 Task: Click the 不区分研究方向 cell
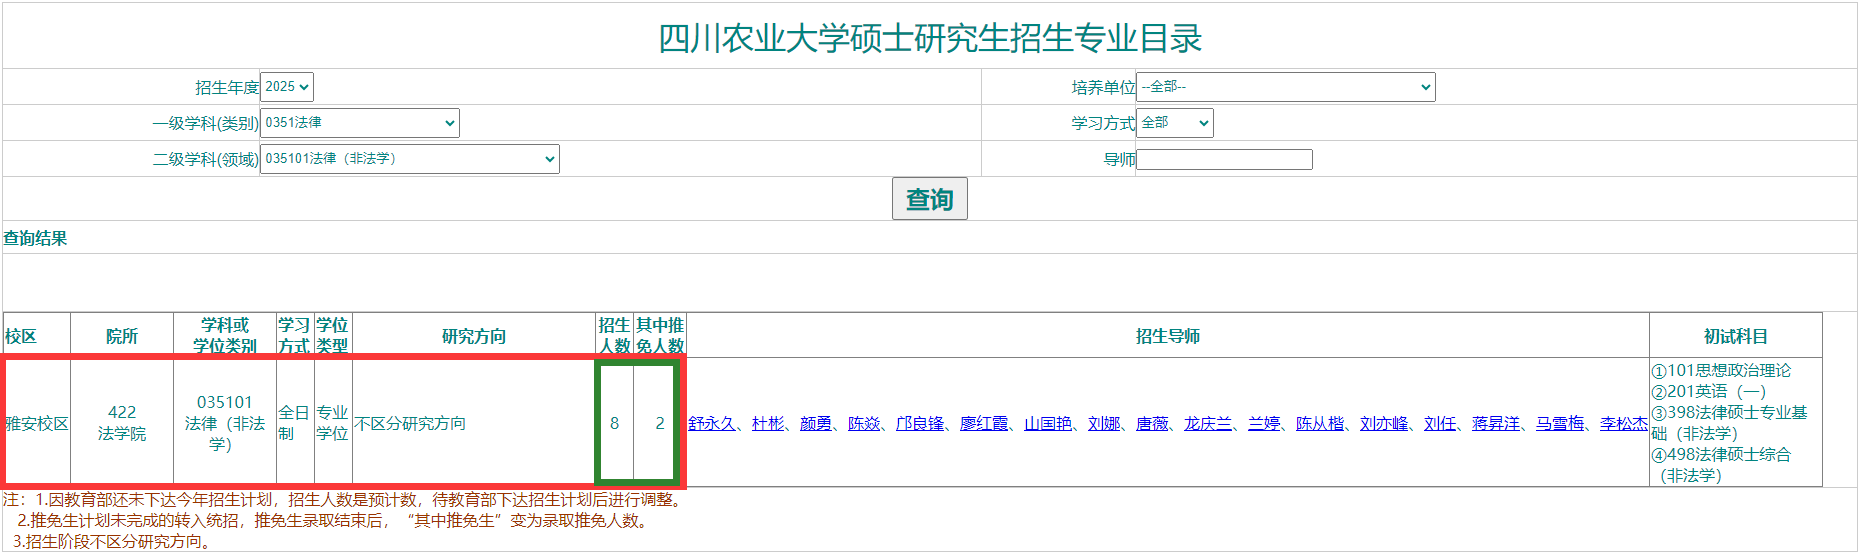coord(474,423)
